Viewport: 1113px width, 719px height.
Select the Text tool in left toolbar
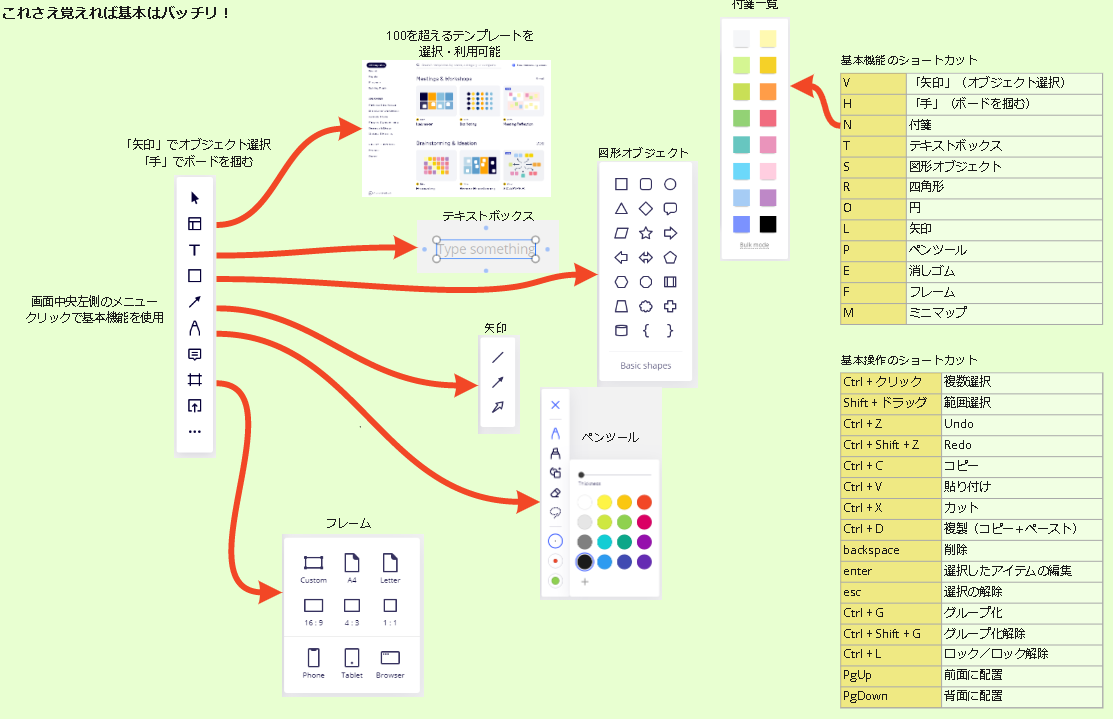click(x=195, y=250)
